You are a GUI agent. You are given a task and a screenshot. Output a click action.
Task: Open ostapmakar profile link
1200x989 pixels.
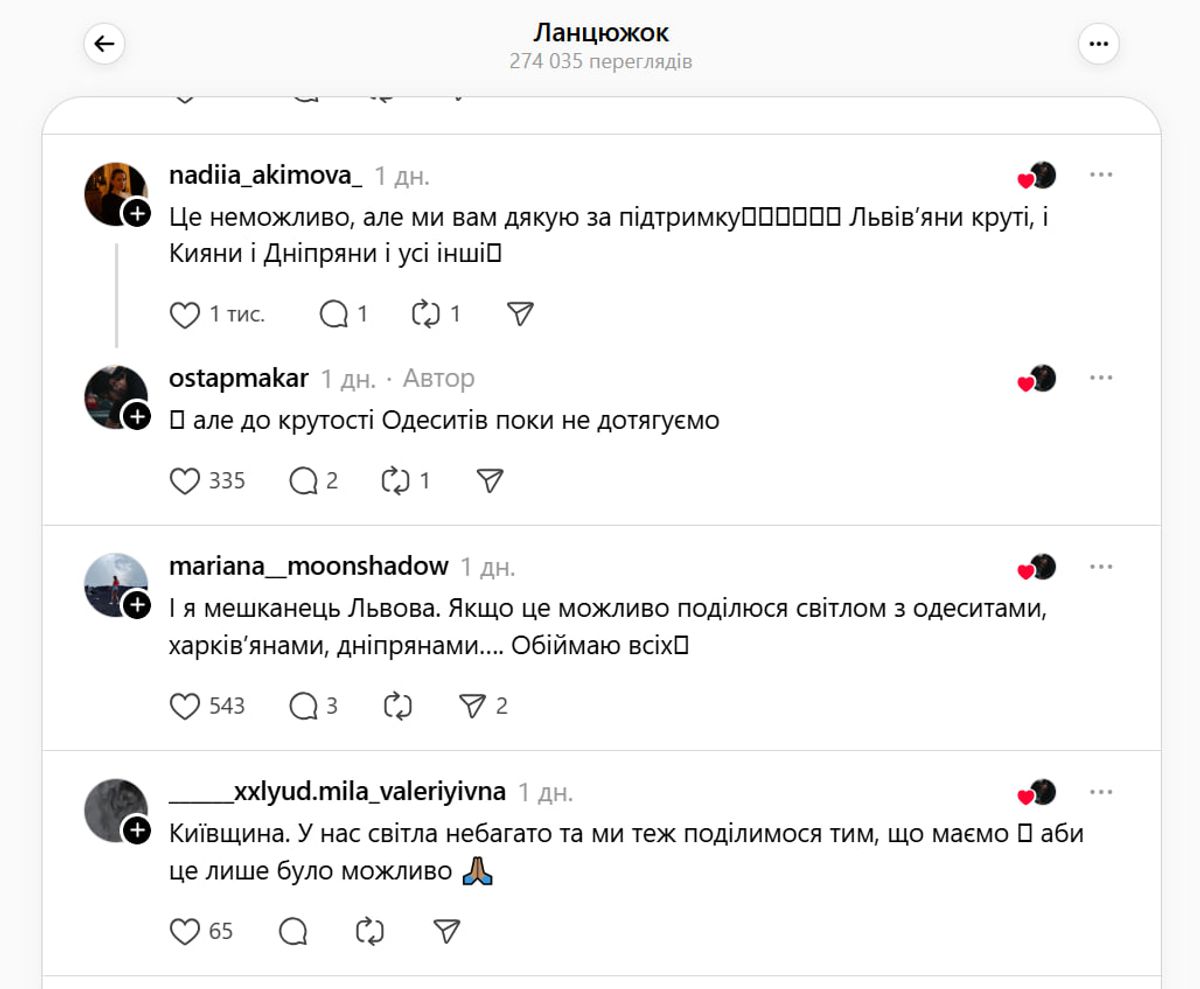[239, 378]
